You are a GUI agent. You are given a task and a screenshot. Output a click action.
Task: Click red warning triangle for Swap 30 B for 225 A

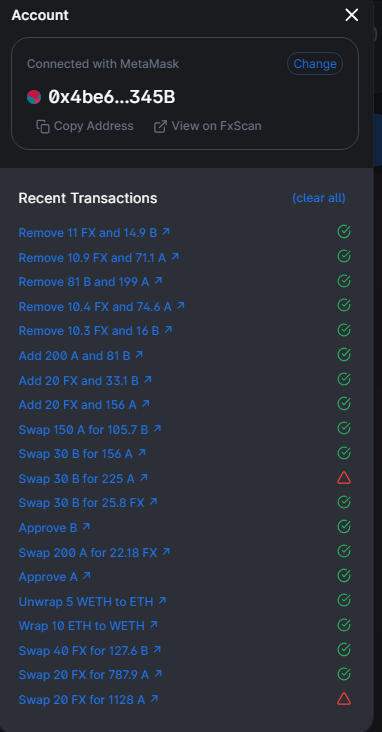(x=344, y=478)
